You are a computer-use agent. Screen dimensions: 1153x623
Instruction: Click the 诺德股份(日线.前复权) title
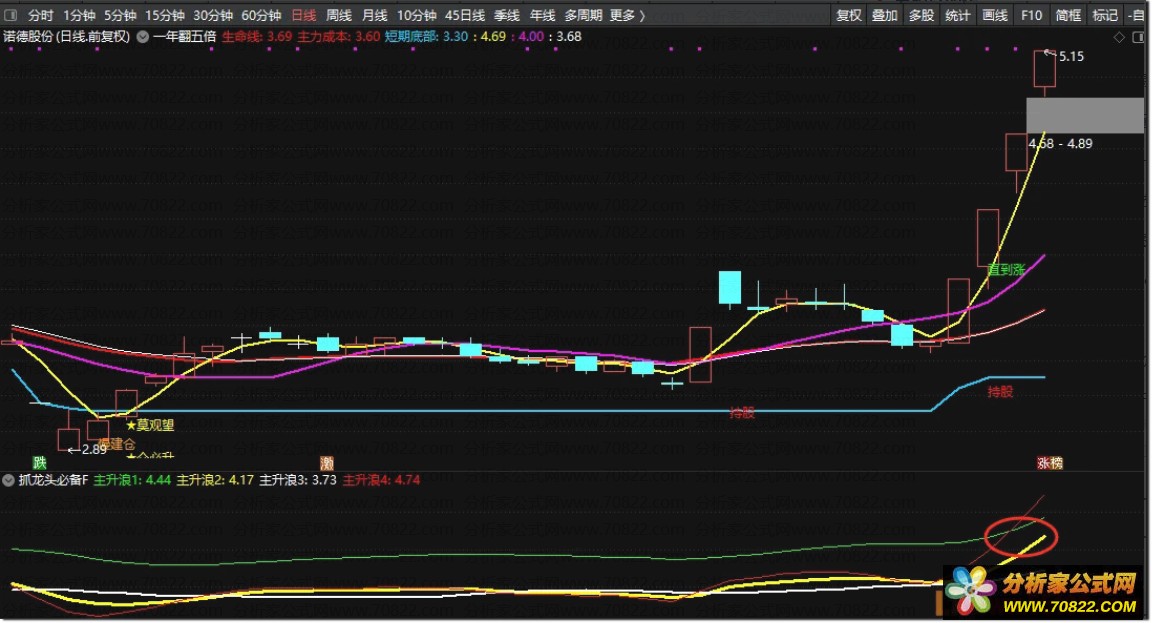(67, 36)
